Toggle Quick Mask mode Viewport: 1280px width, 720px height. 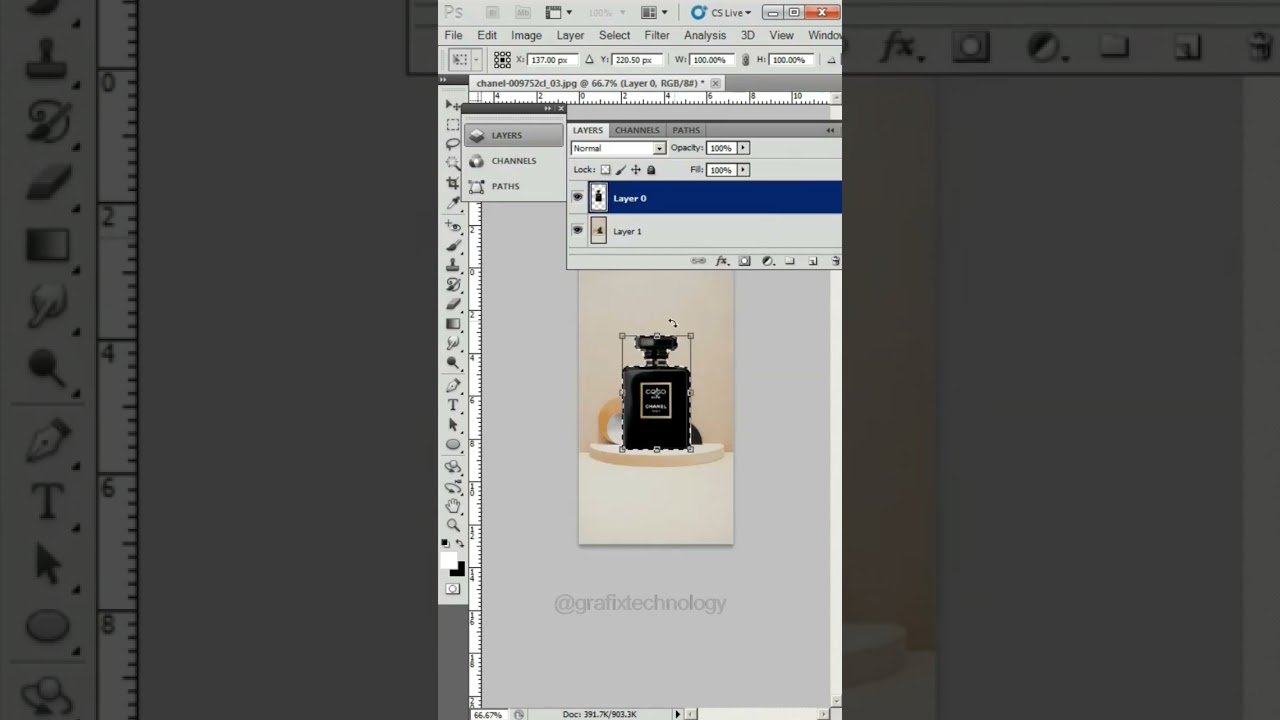(453, 589)
